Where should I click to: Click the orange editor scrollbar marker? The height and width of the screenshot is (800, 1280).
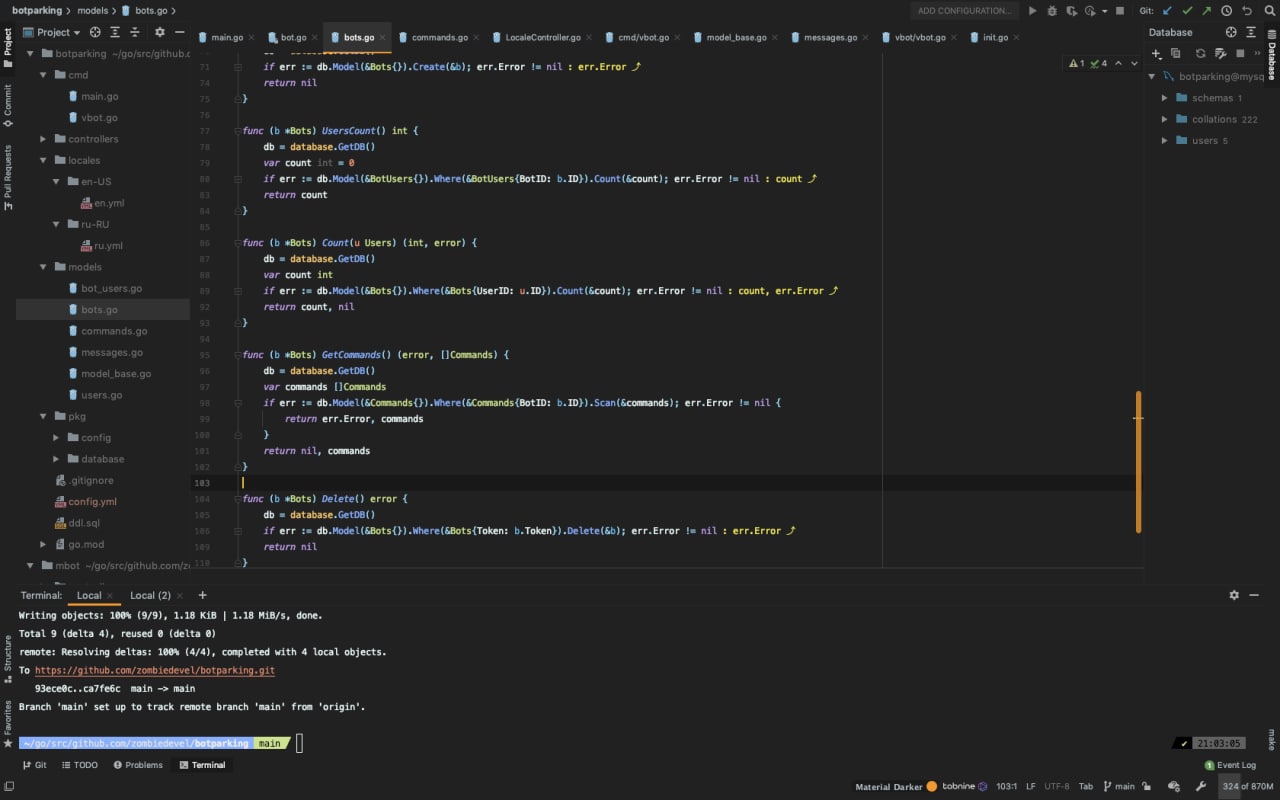1138,460
